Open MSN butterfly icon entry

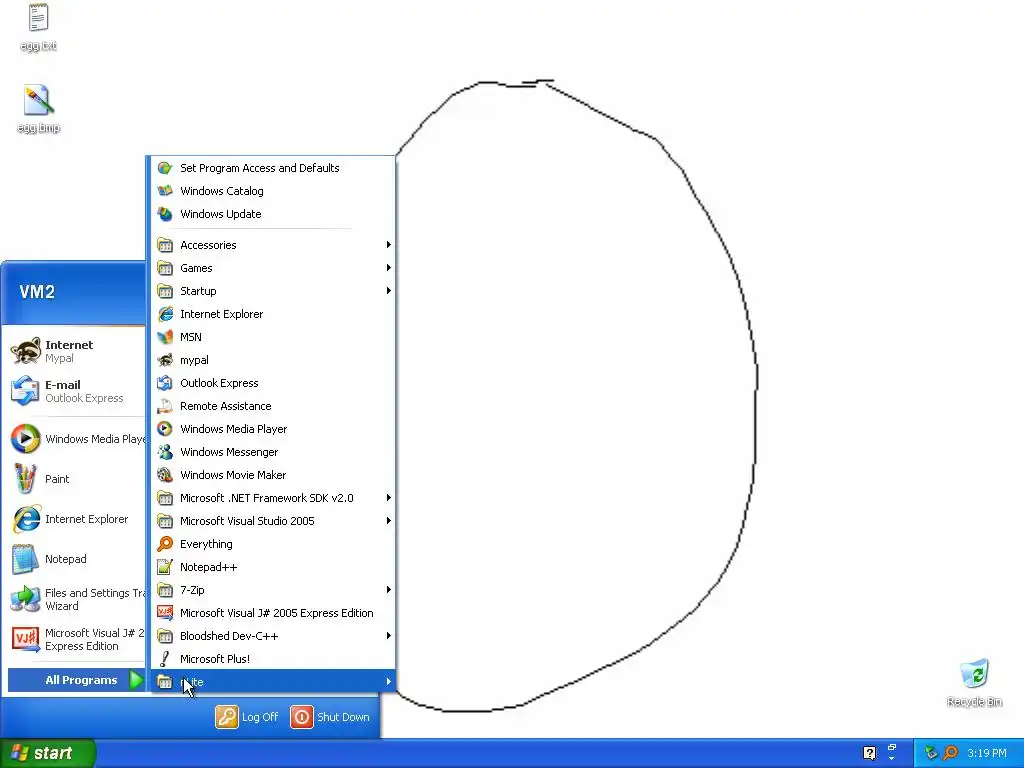click(272, 337)
